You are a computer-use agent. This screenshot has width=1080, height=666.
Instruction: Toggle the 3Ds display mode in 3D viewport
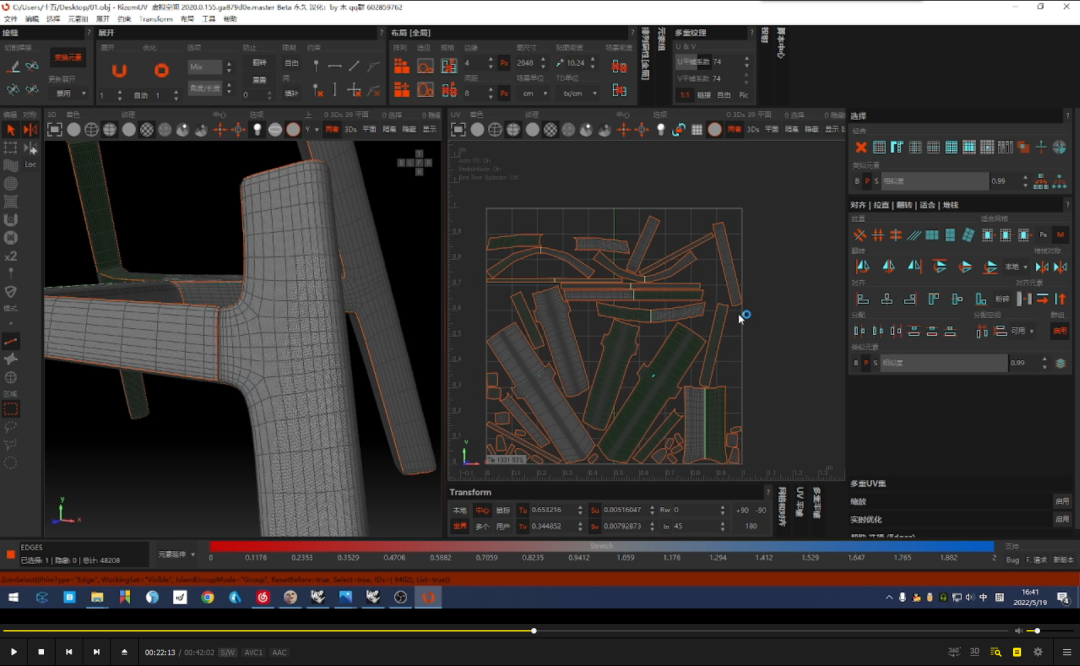[x=351, y=129]
